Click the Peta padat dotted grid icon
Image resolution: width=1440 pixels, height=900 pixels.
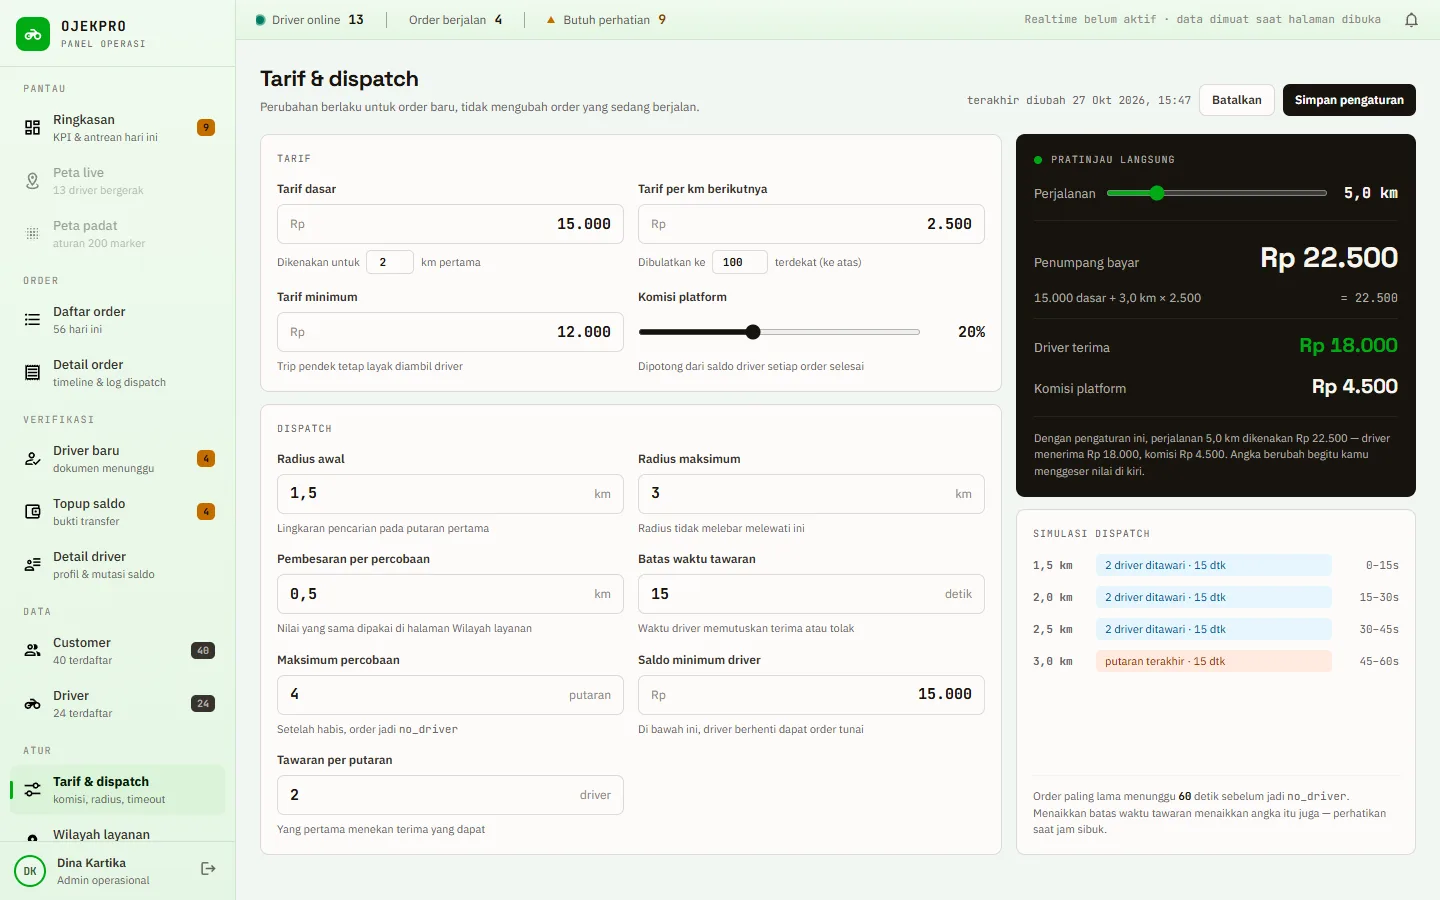tap(33, 234)
